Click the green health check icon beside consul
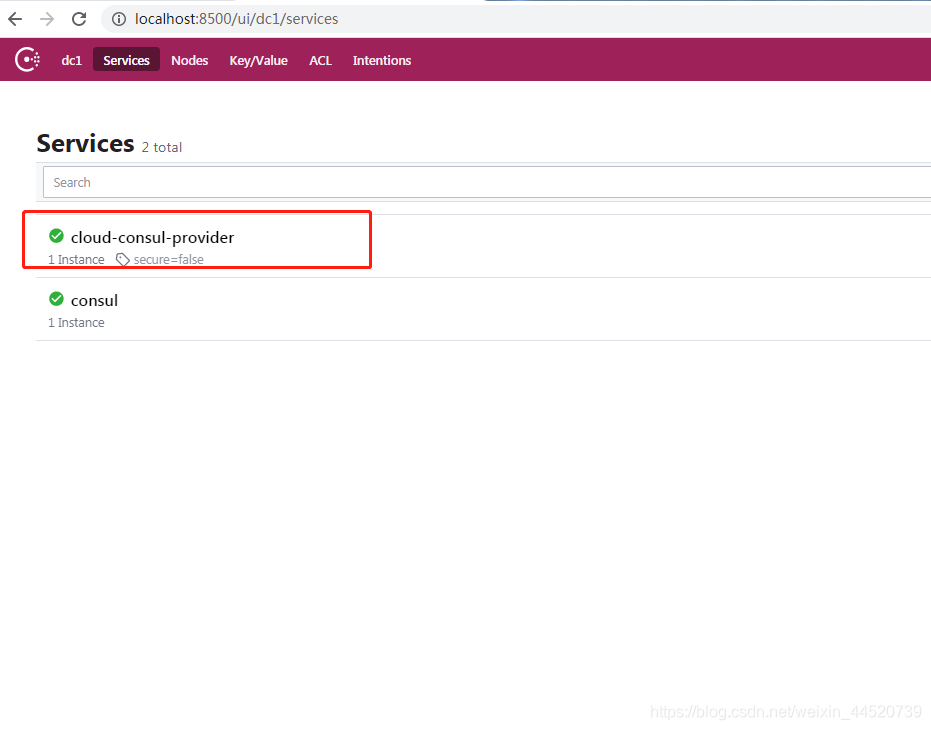This screenshot has height=730, width=931. coord(56,299)
